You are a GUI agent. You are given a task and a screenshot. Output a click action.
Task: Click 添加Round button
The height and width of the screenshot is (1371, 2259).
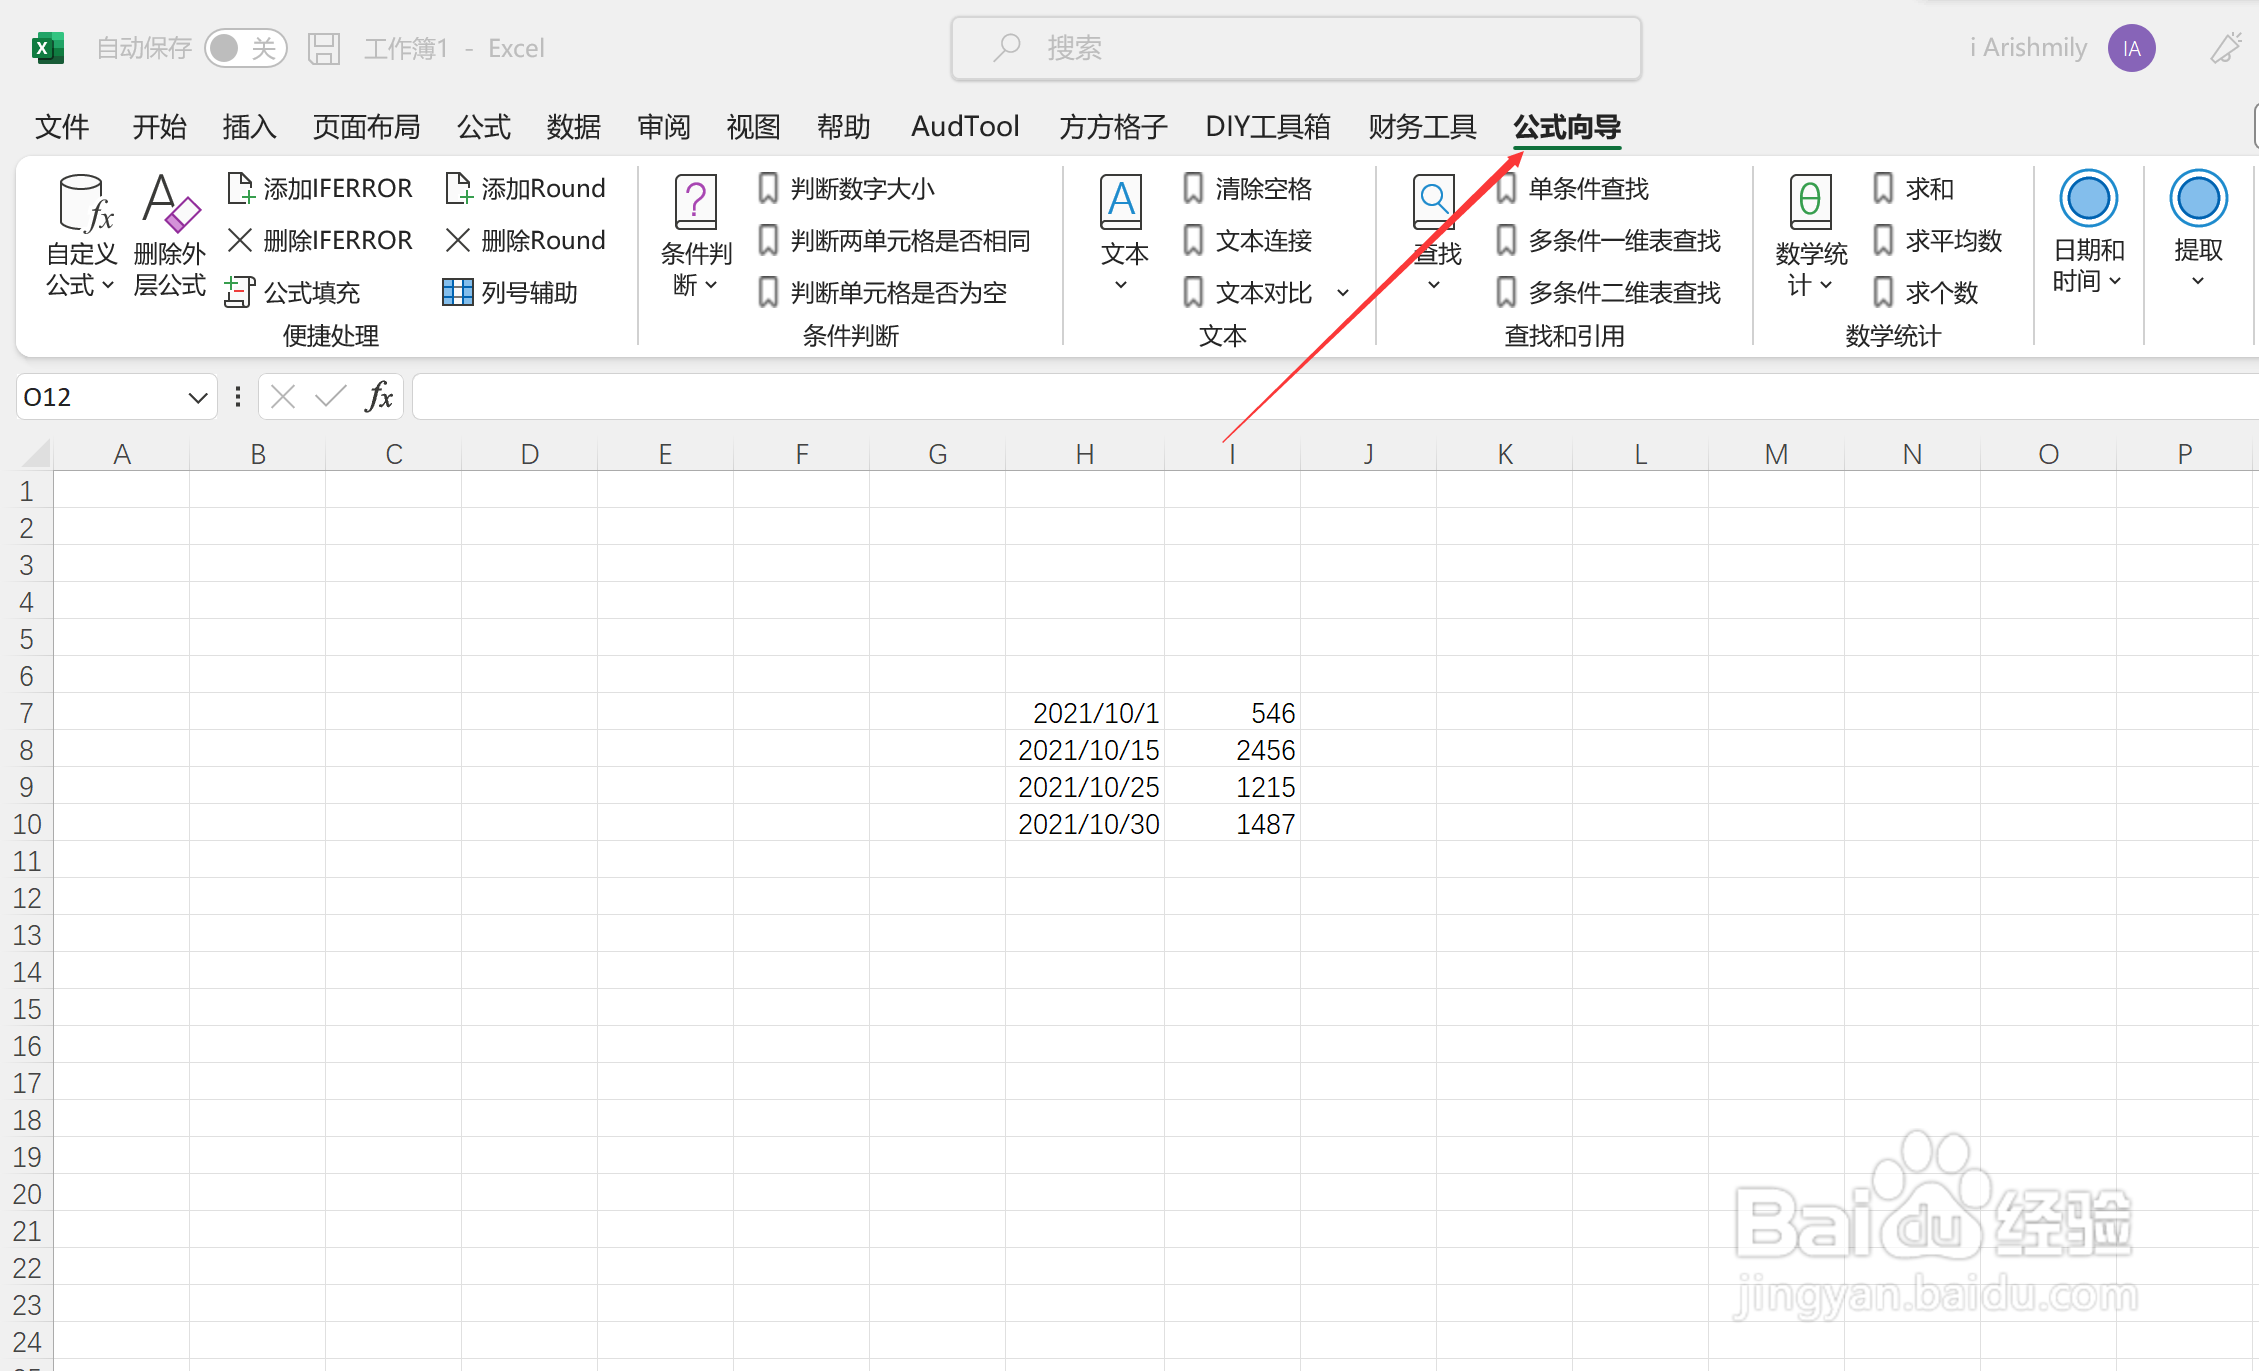(525, 188)
